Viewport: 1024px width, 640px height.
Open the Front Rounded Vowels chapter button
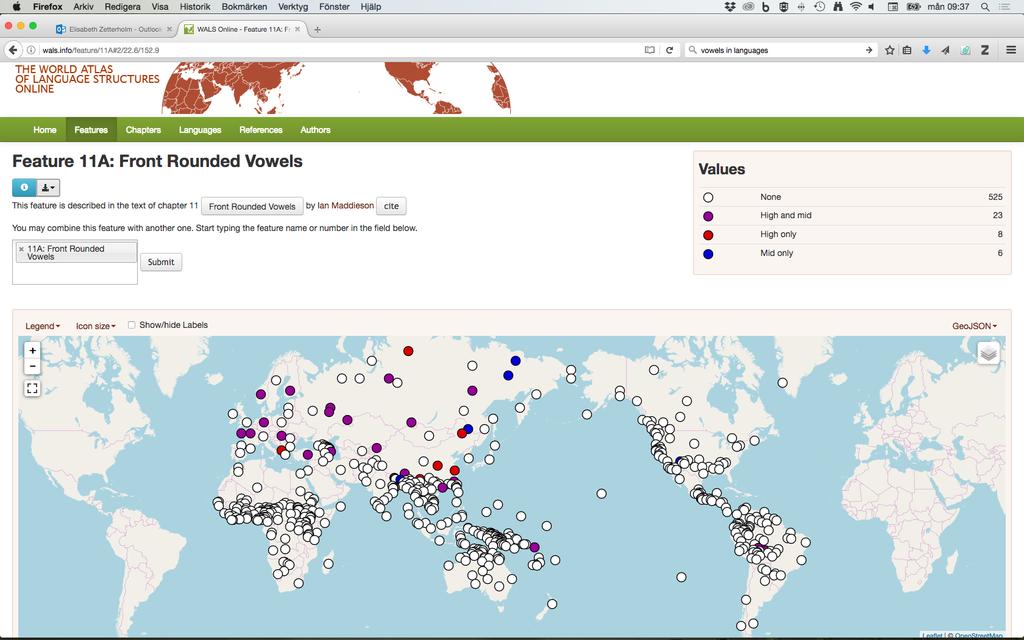[252, 206]
